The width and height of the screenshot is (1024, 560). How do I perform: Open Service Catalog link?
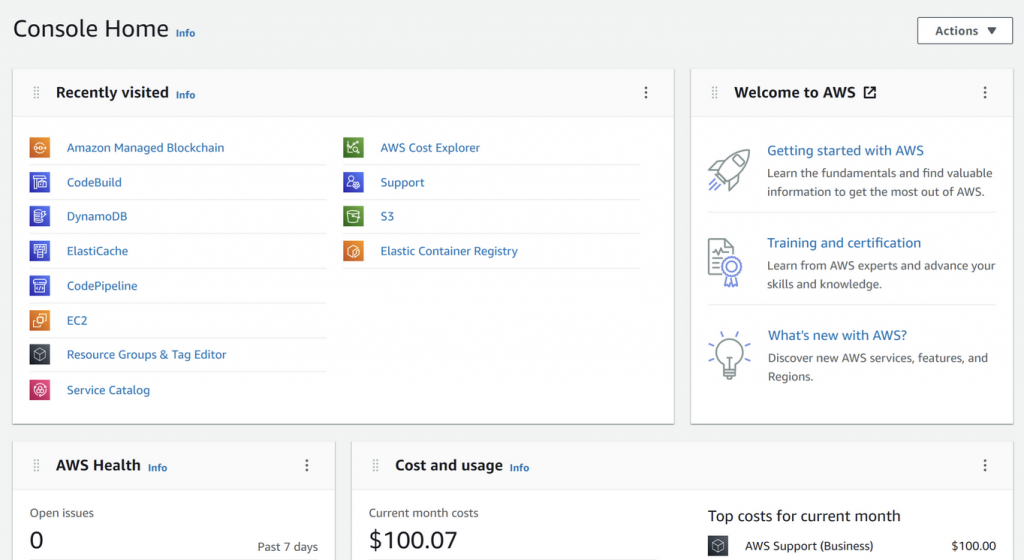pos(108,390)
